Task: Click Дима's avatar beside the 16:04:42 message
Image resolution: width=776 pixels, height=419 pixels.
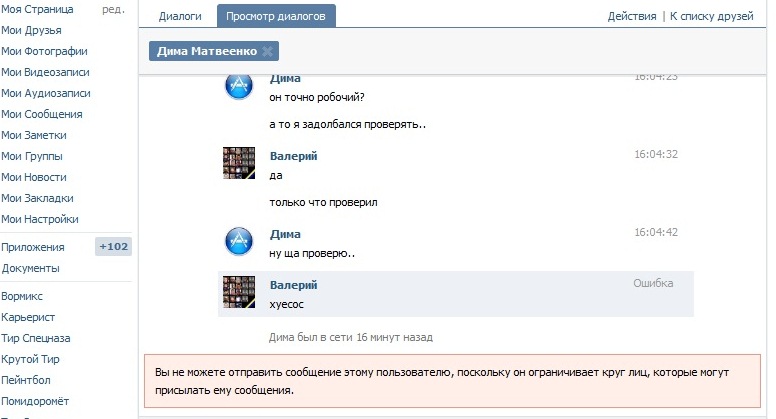Action: 239,241
